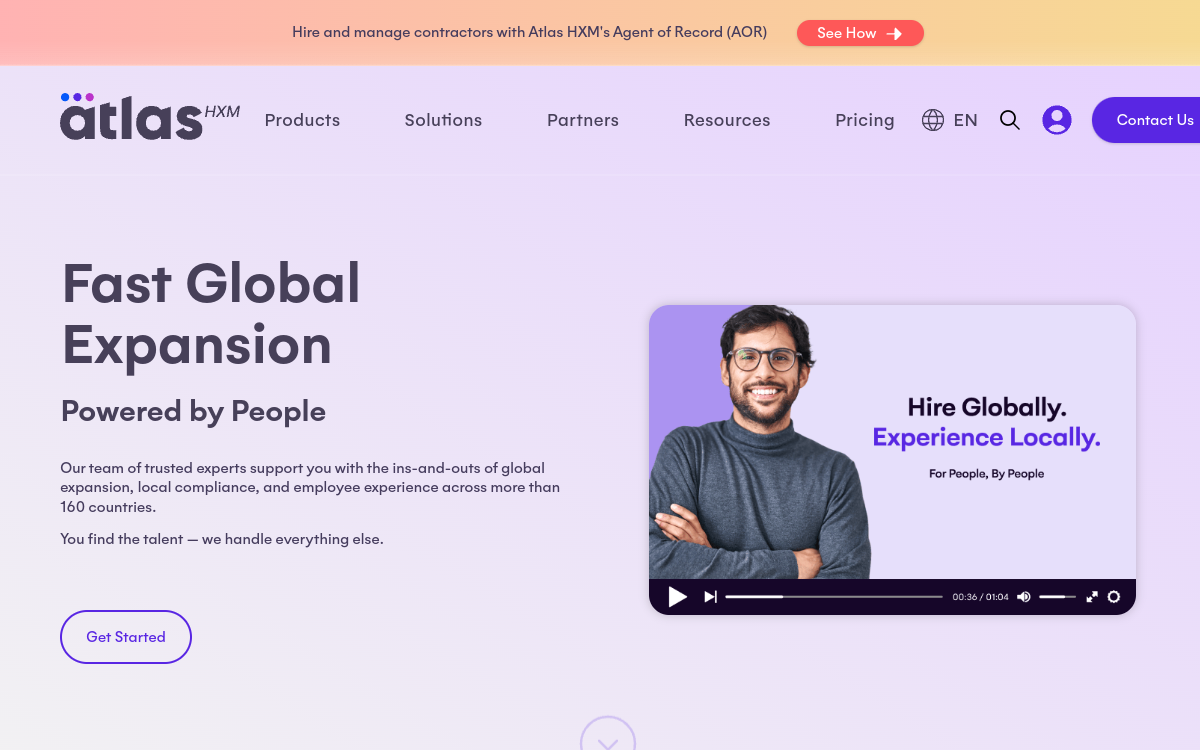This screenshot has height=750, width=1200.
Task: Mute the video speaker icon
Action: tap(1024, 597)
